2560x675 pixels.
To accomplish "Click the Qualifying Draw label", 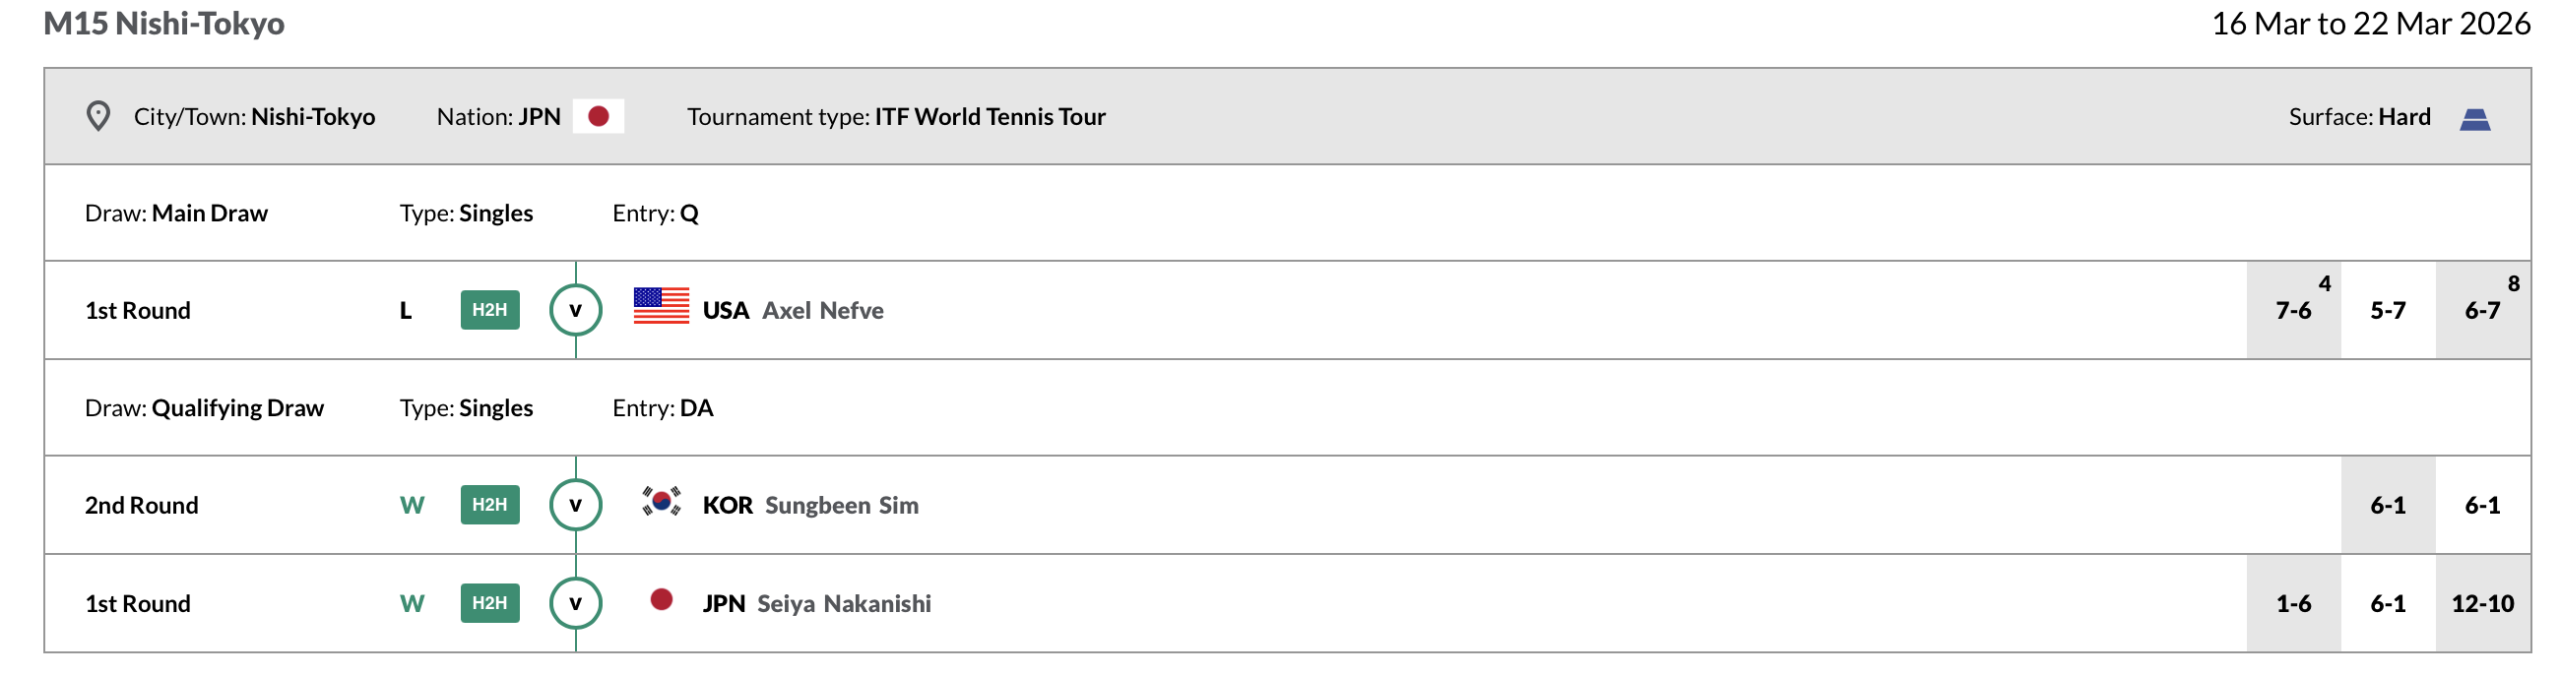I will tap(237, 408).
